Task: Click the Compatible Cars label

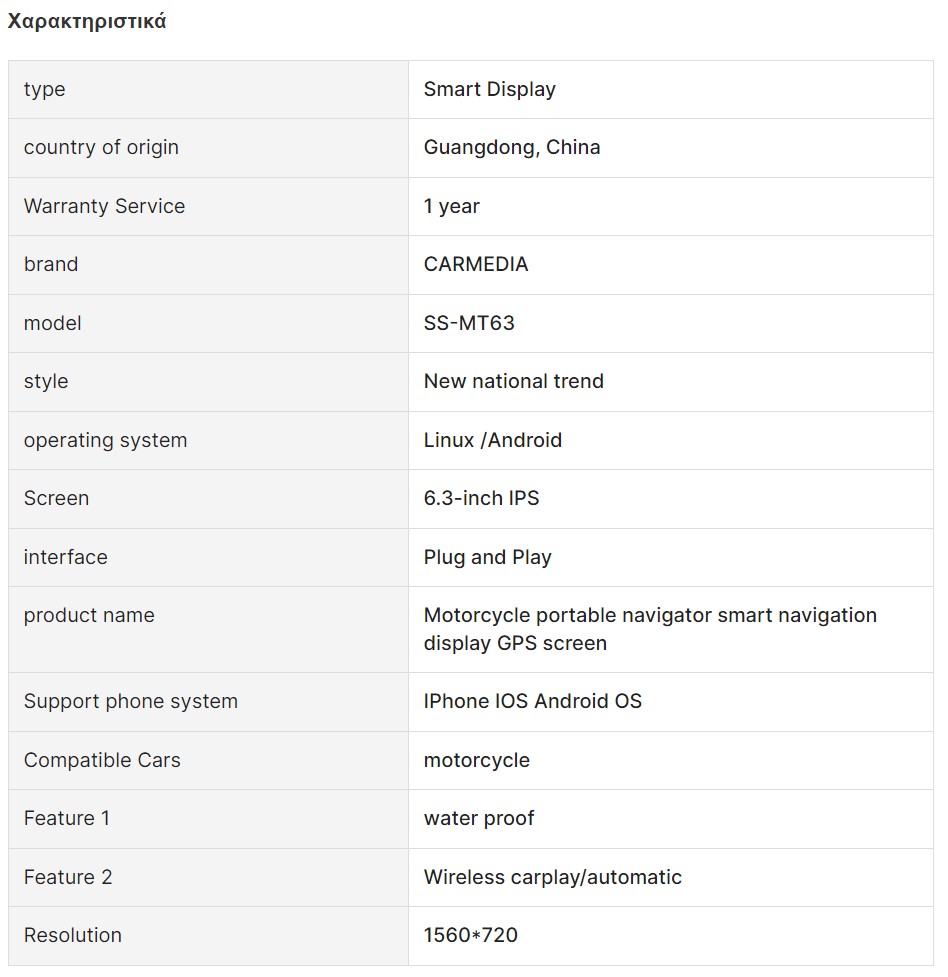Action: 102,760
